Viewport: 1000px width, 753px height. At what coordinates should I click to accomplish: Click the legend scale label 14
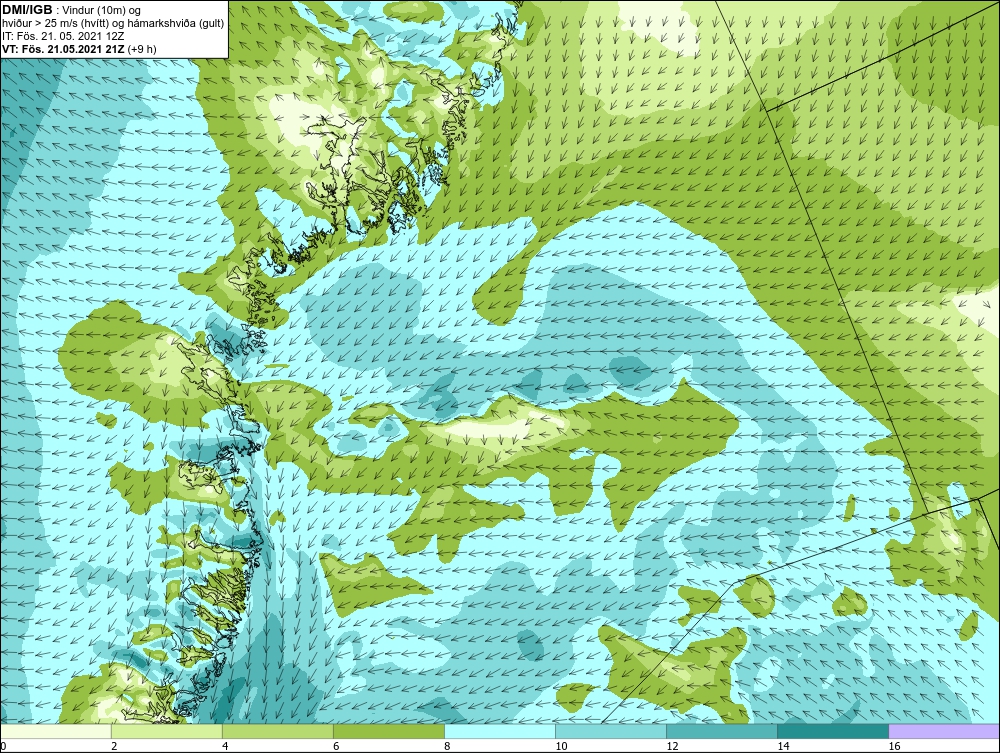783,746
